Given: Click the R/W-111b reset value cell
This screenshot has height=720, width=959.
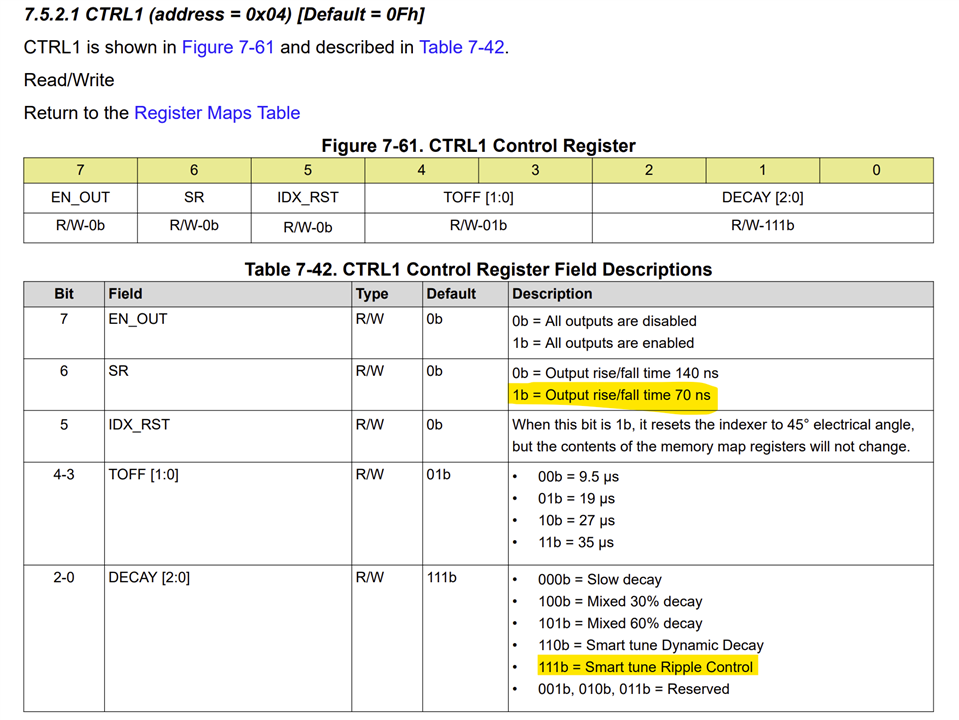Looking at the screenshot, I should tap(763, 226).
